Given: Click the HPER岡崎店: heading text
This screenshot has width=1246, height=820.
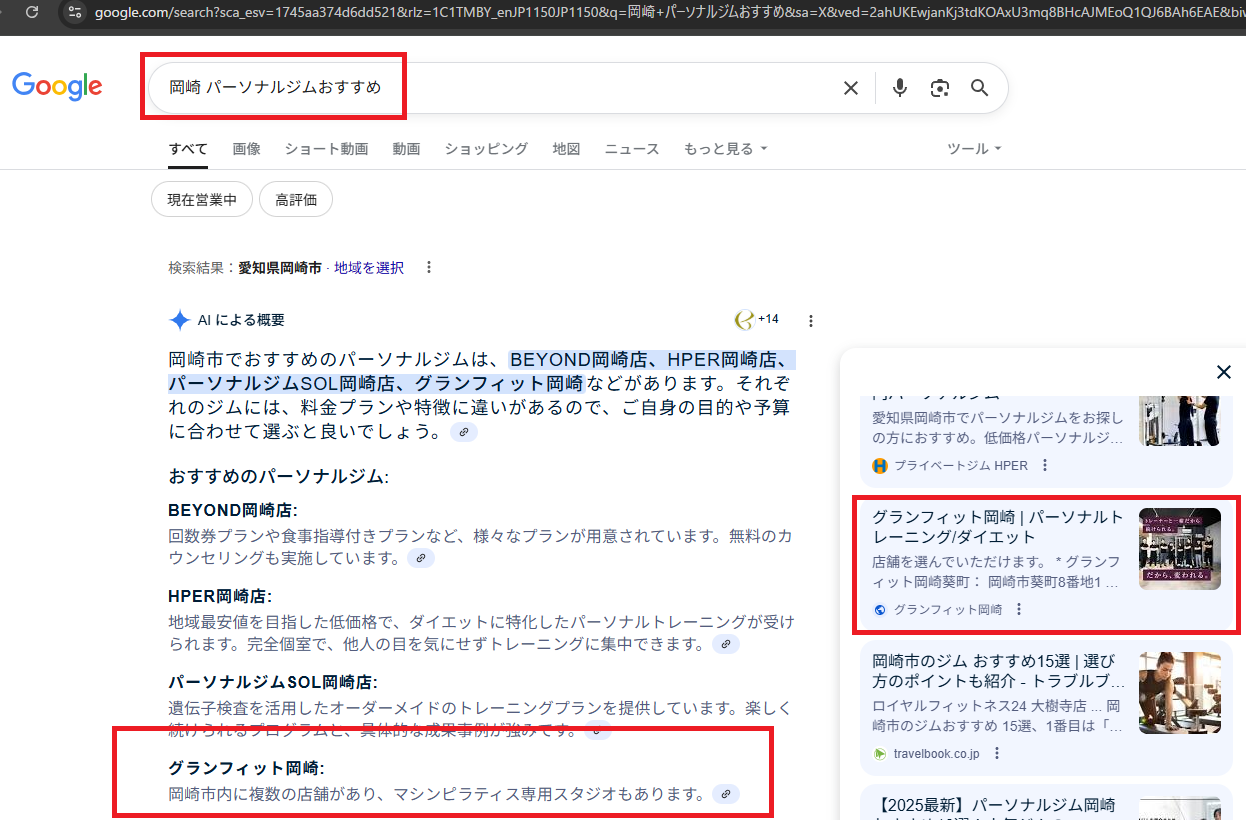Looking at the screenshot, I should click(x=220, y=596).
